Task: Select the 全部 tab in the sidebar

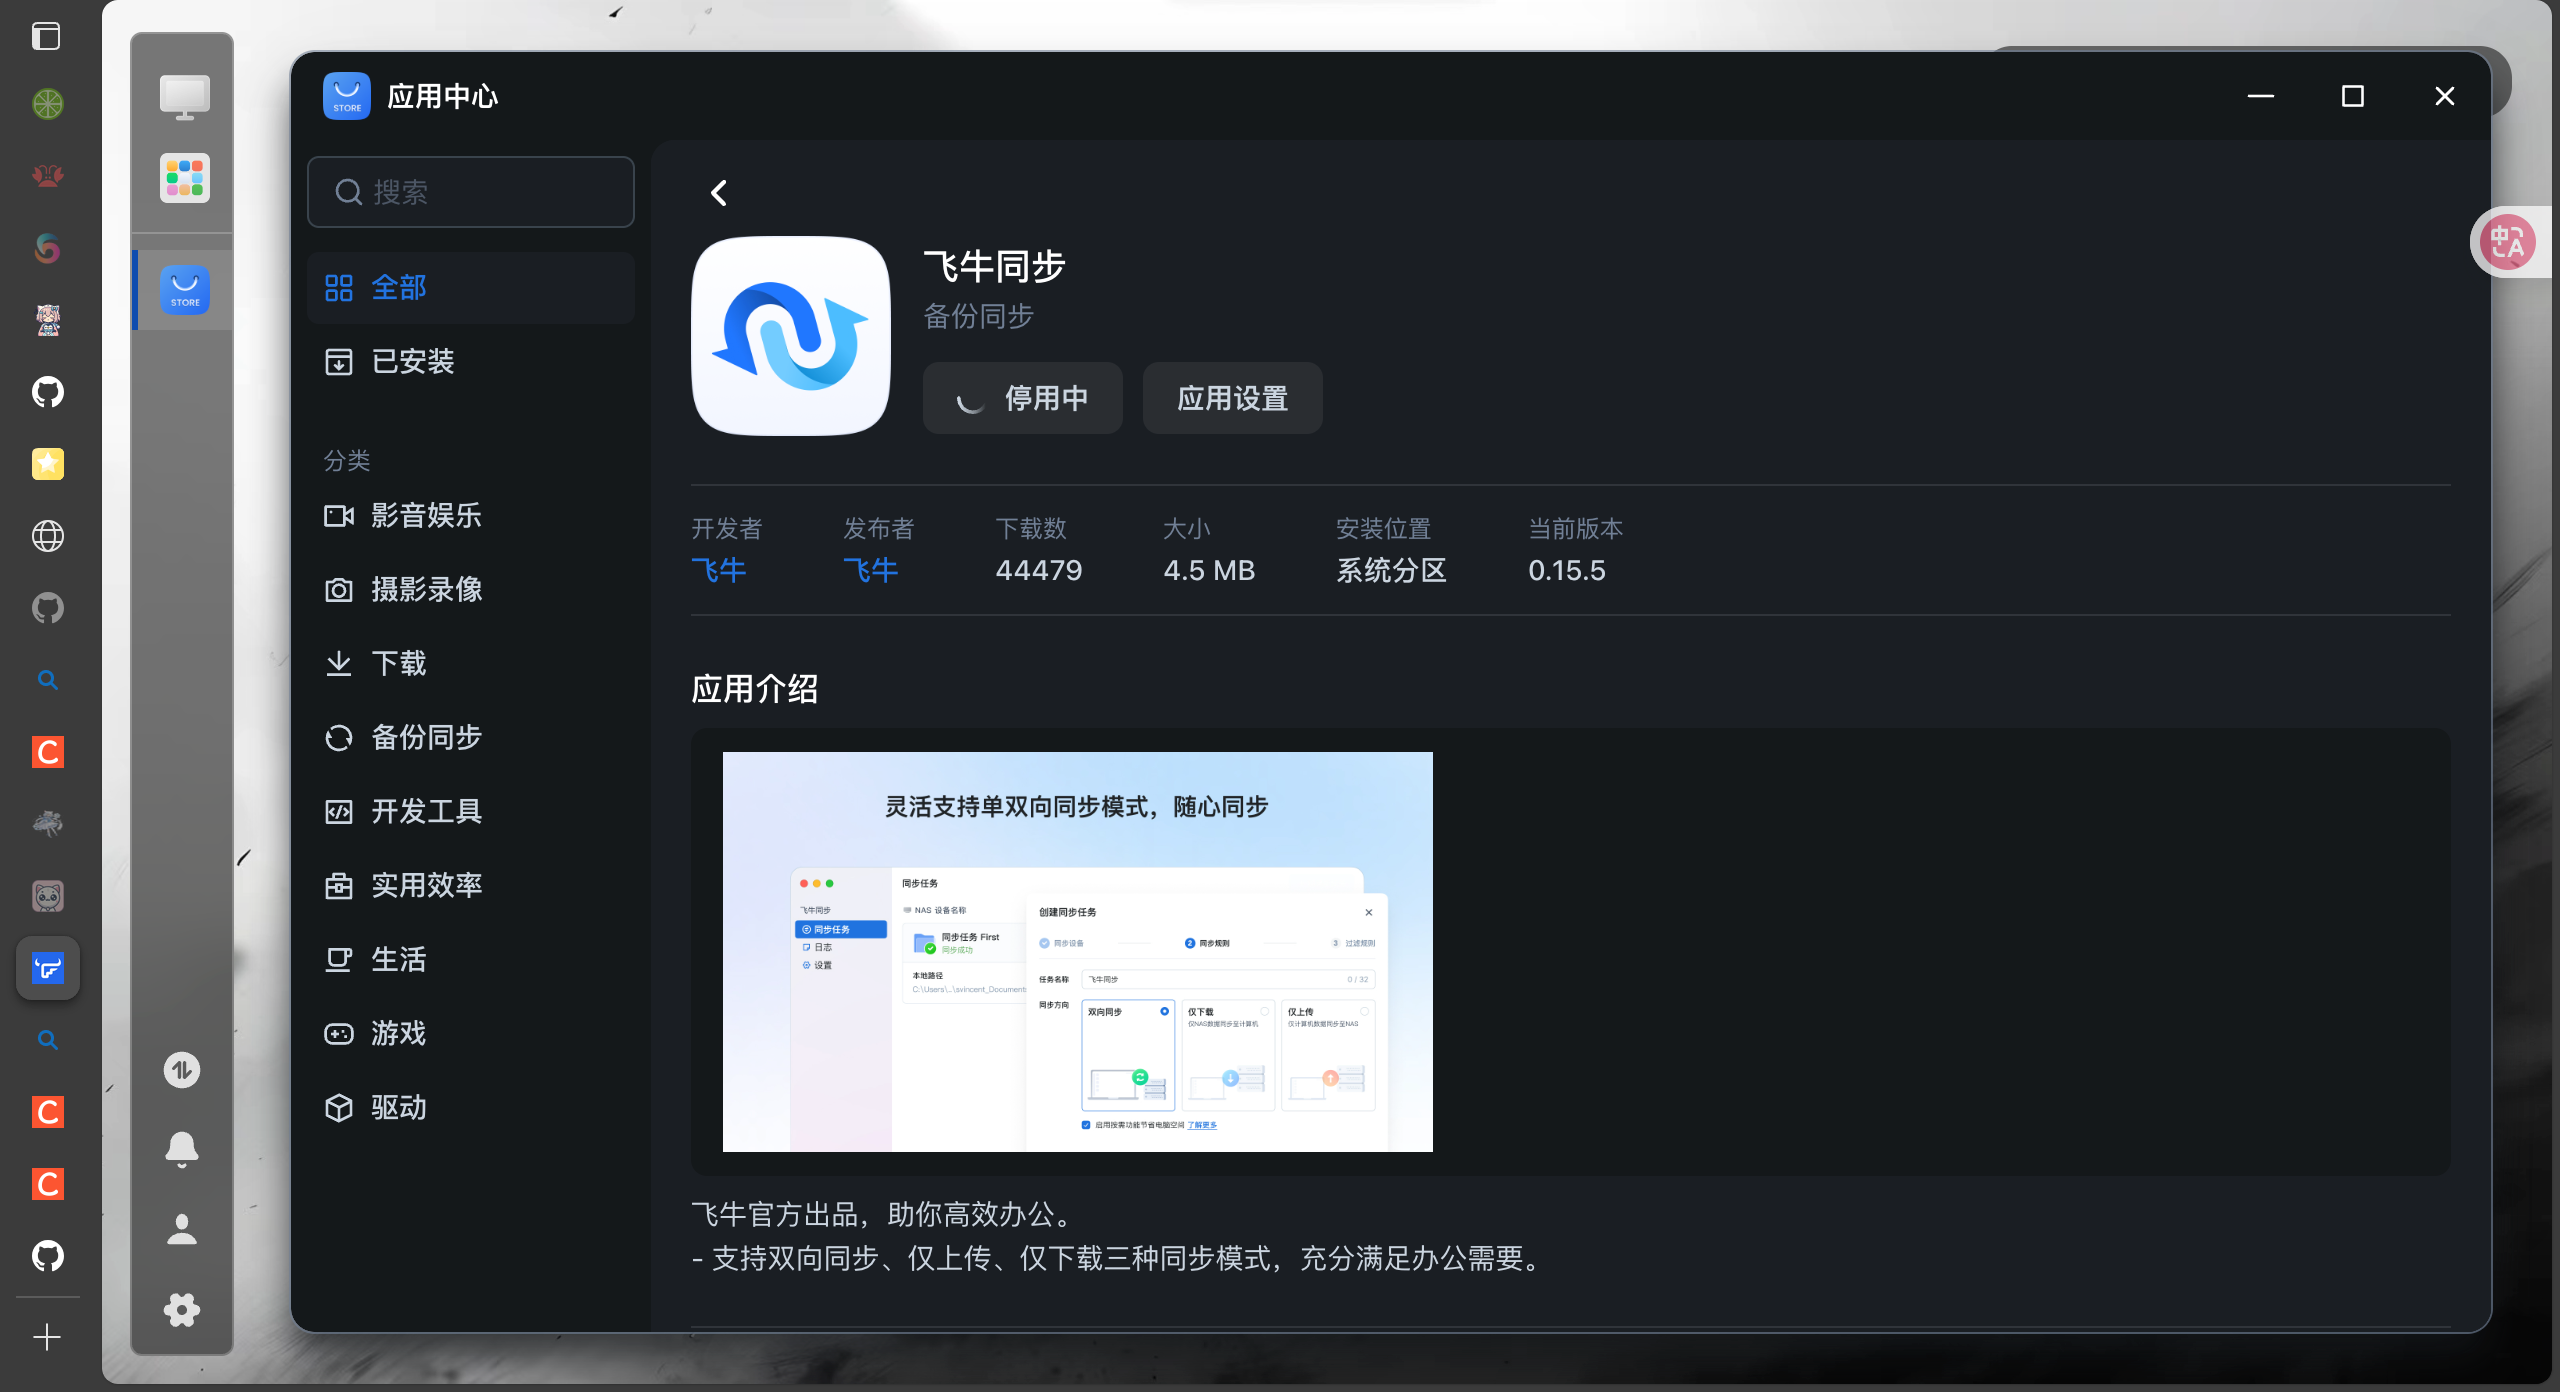Action: (x=471, y=288)
